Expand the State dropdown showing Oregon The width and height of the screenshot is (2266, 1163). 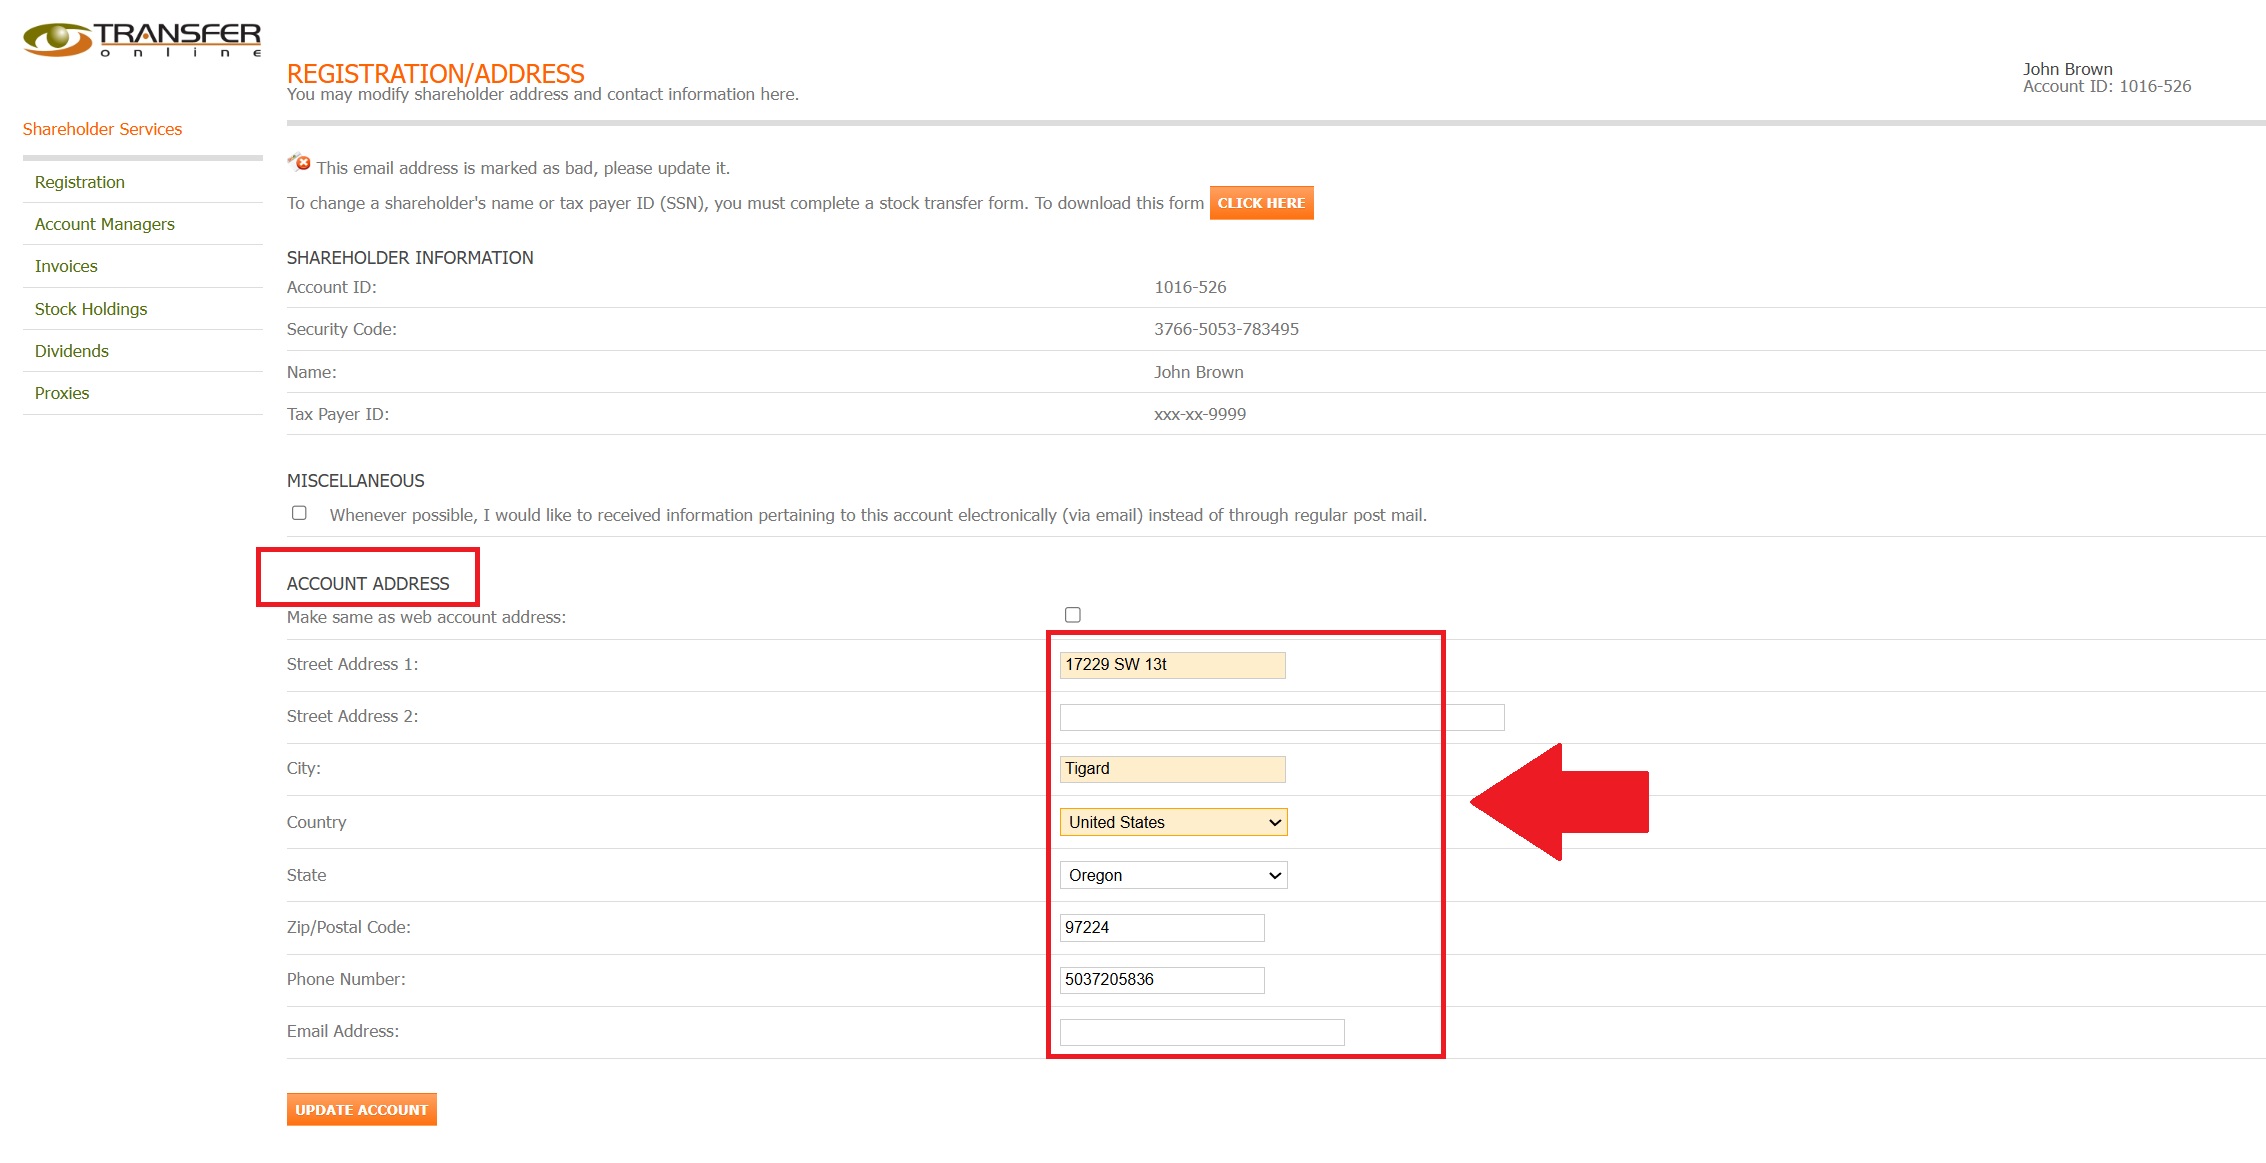pos(1173,875)
